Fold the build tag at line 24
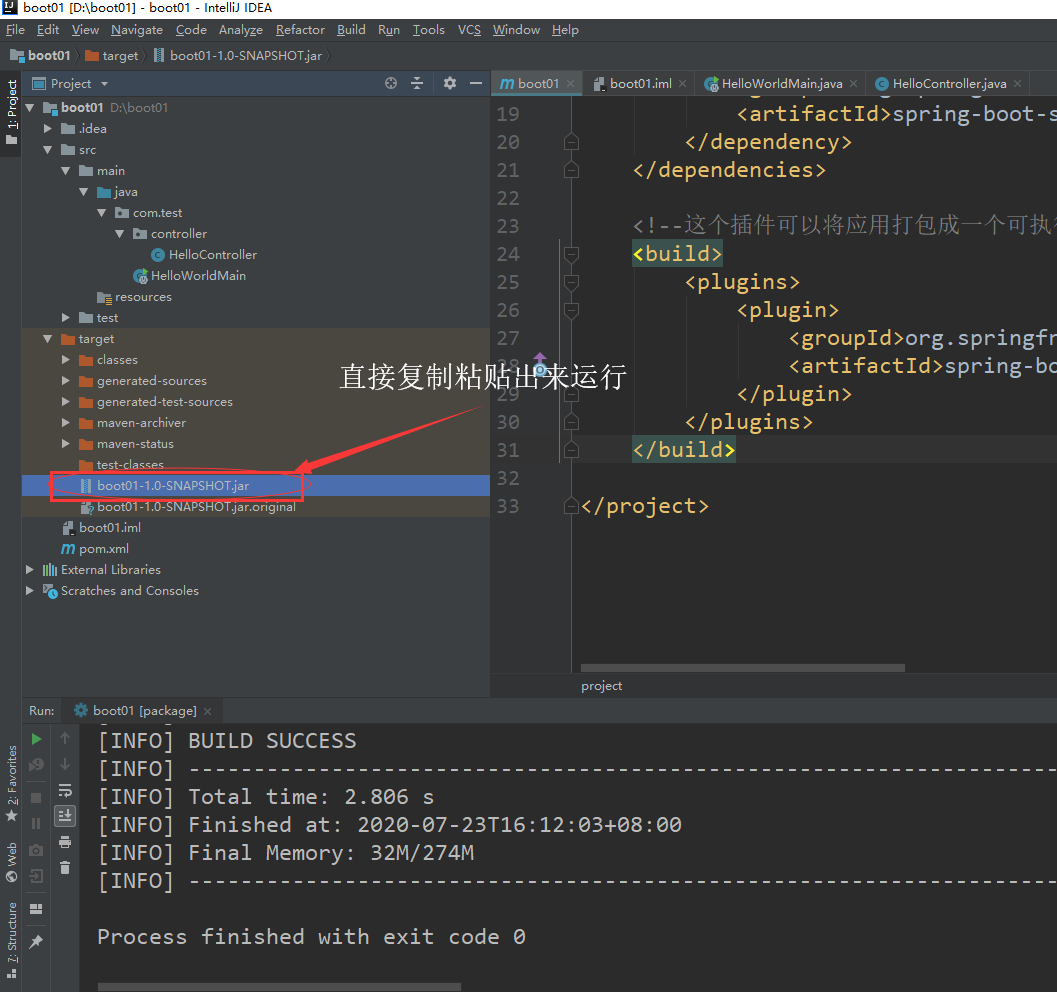 571,254
